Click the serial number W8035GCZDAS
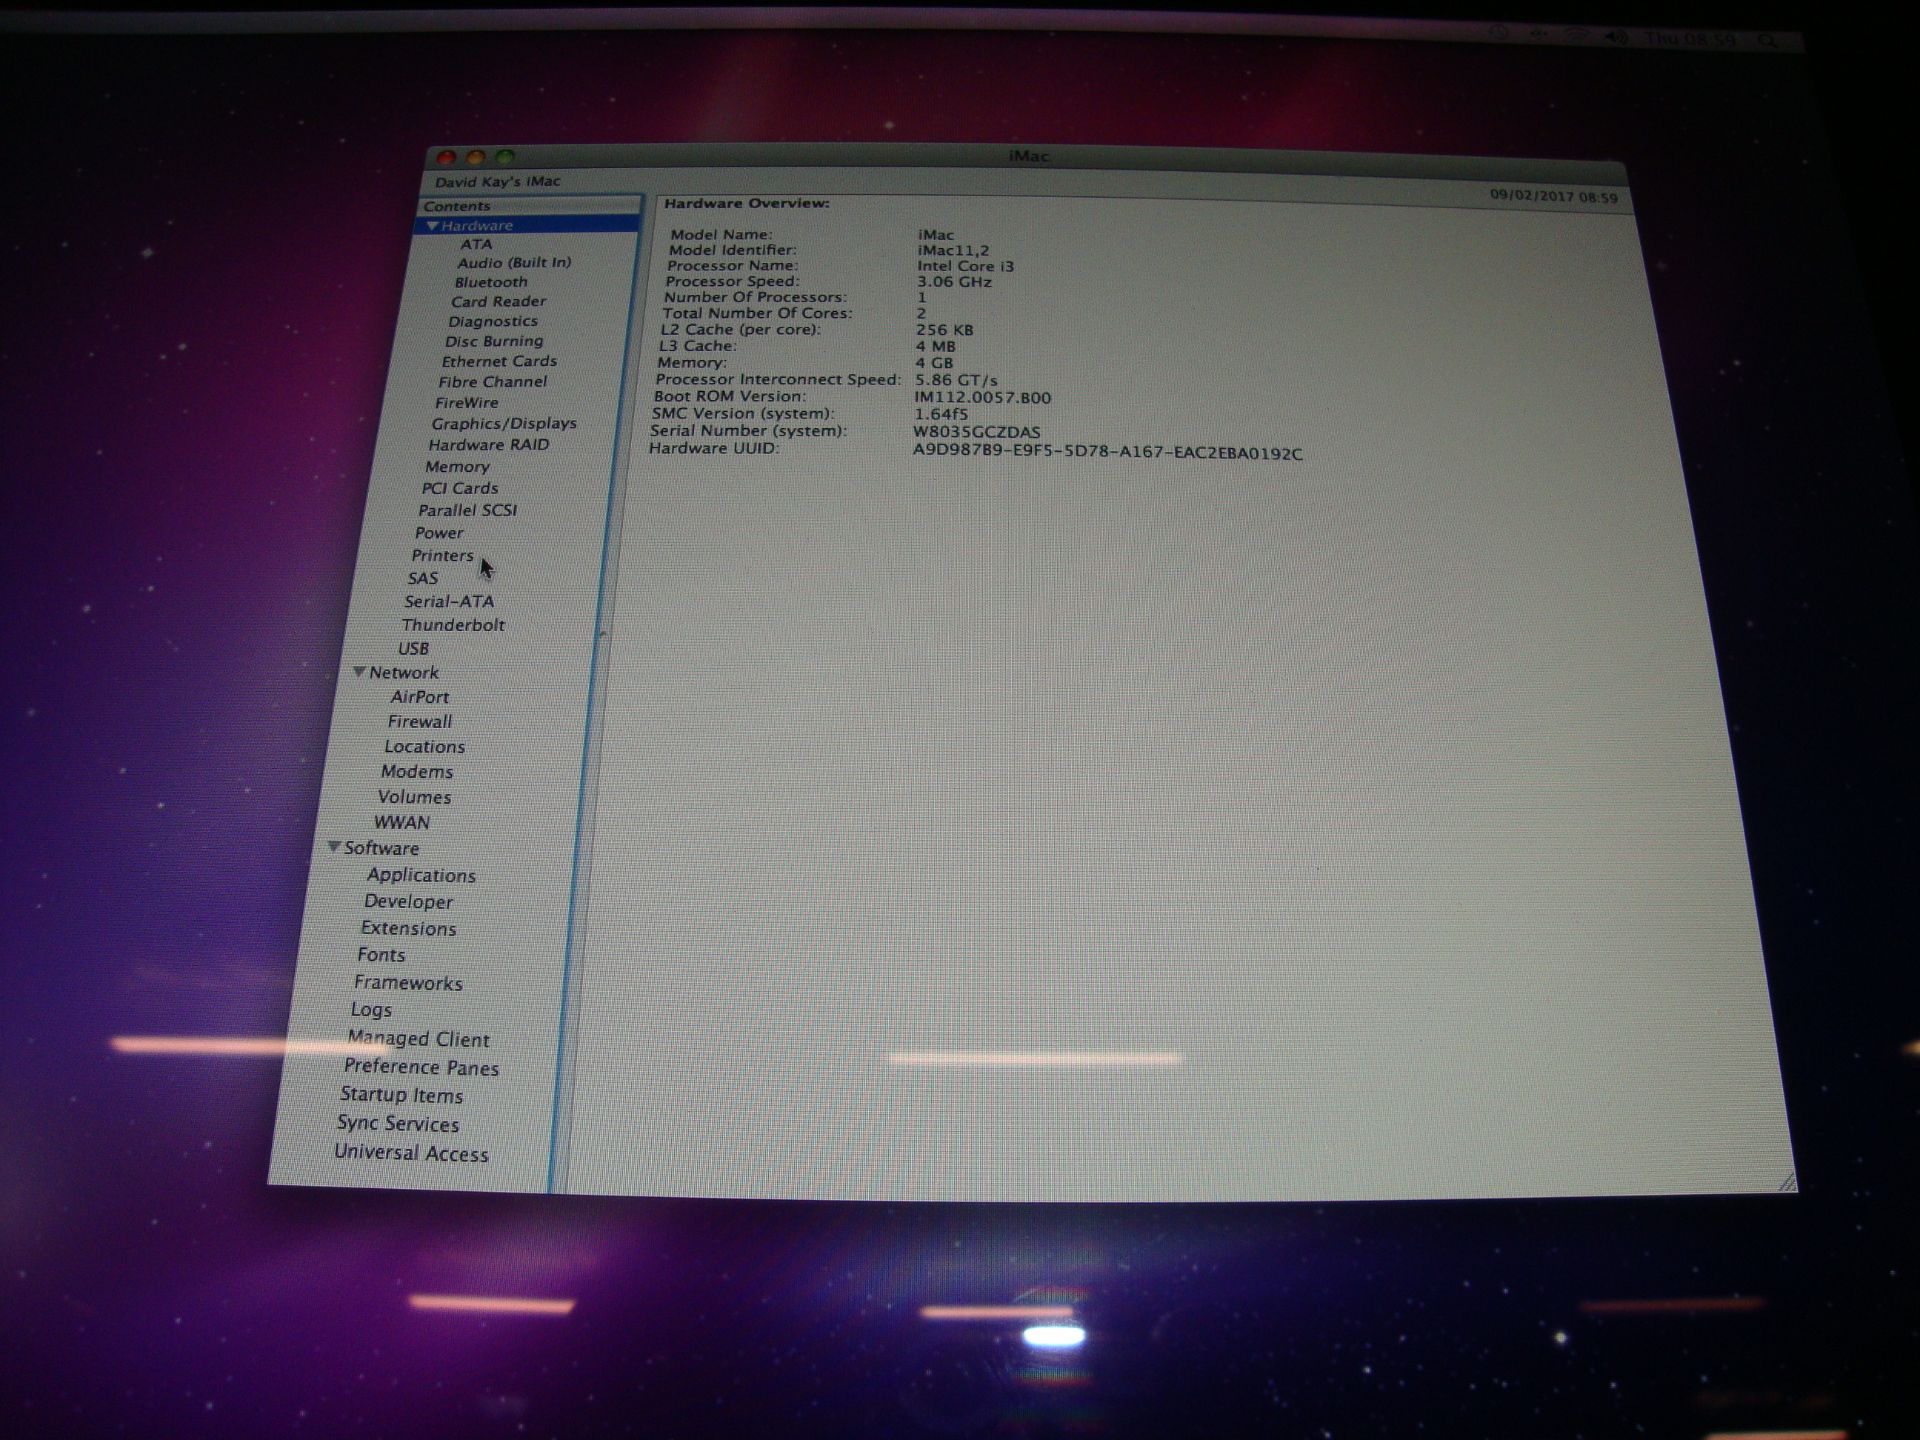The width and height of the screenshot is (1920, 1440). (x=976, y=432)
